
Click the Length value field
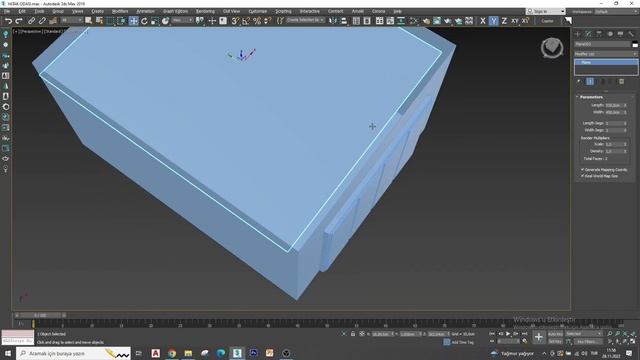(x=614, y=105)
